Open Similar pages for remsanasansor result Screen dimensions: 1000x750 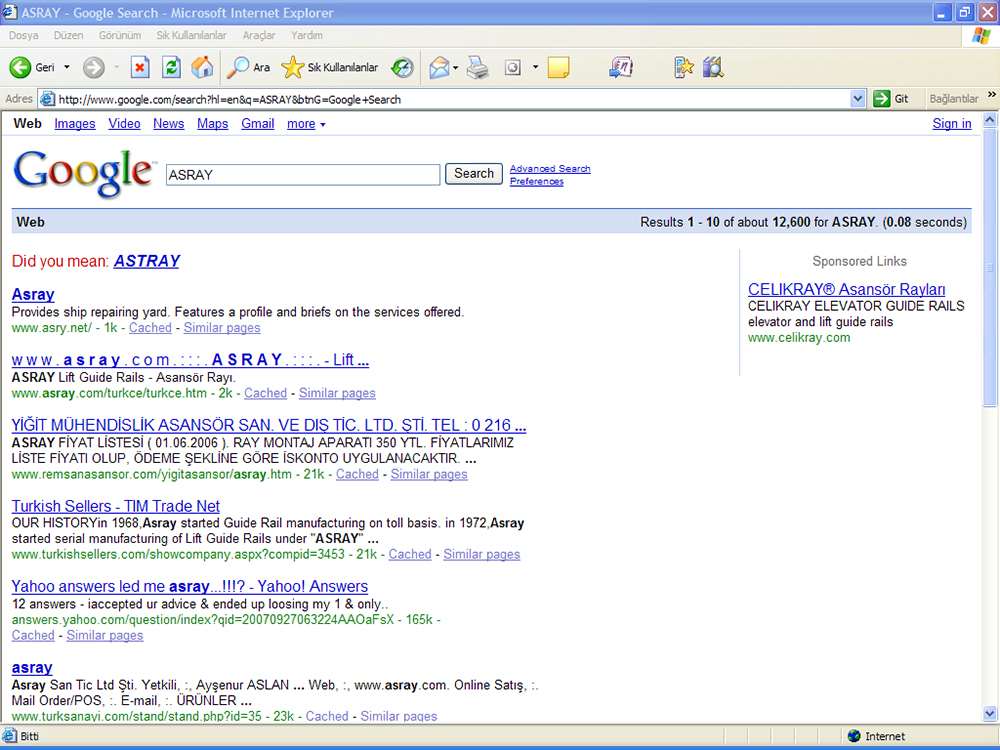coord(429,474)
